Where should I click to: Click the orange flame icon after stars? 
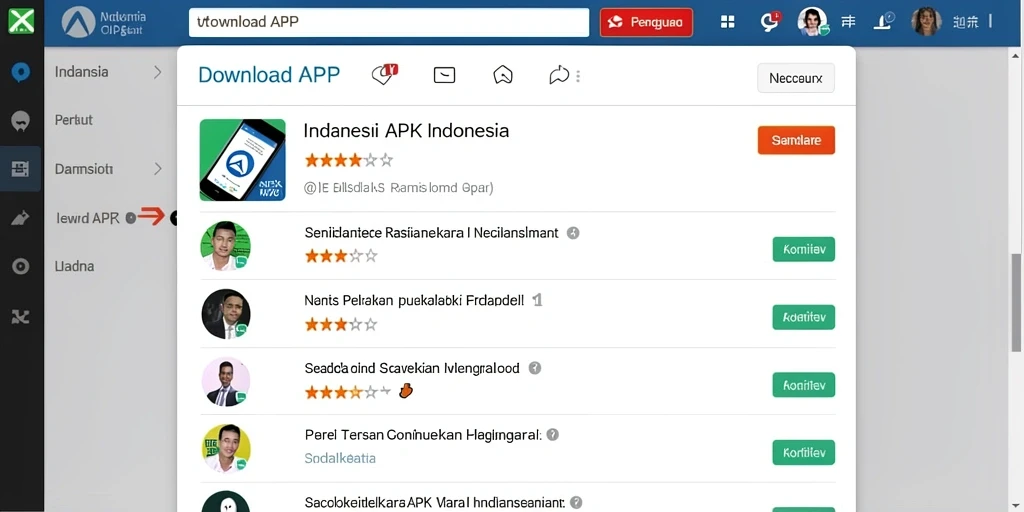[x=406, y=391]
